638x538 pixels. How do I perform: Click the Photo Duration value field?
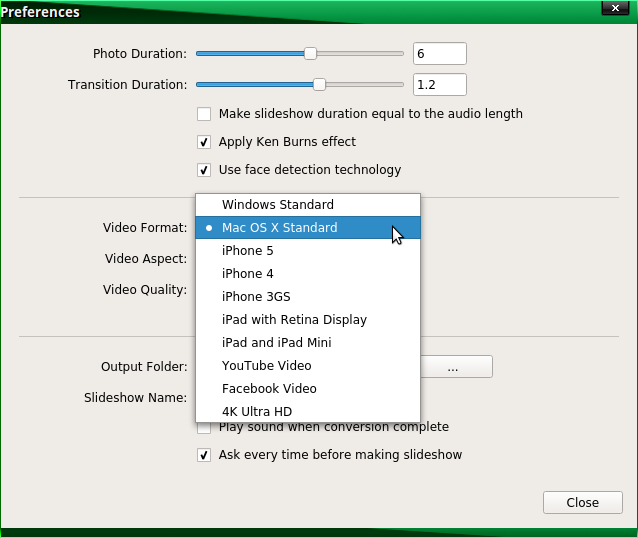440,53
